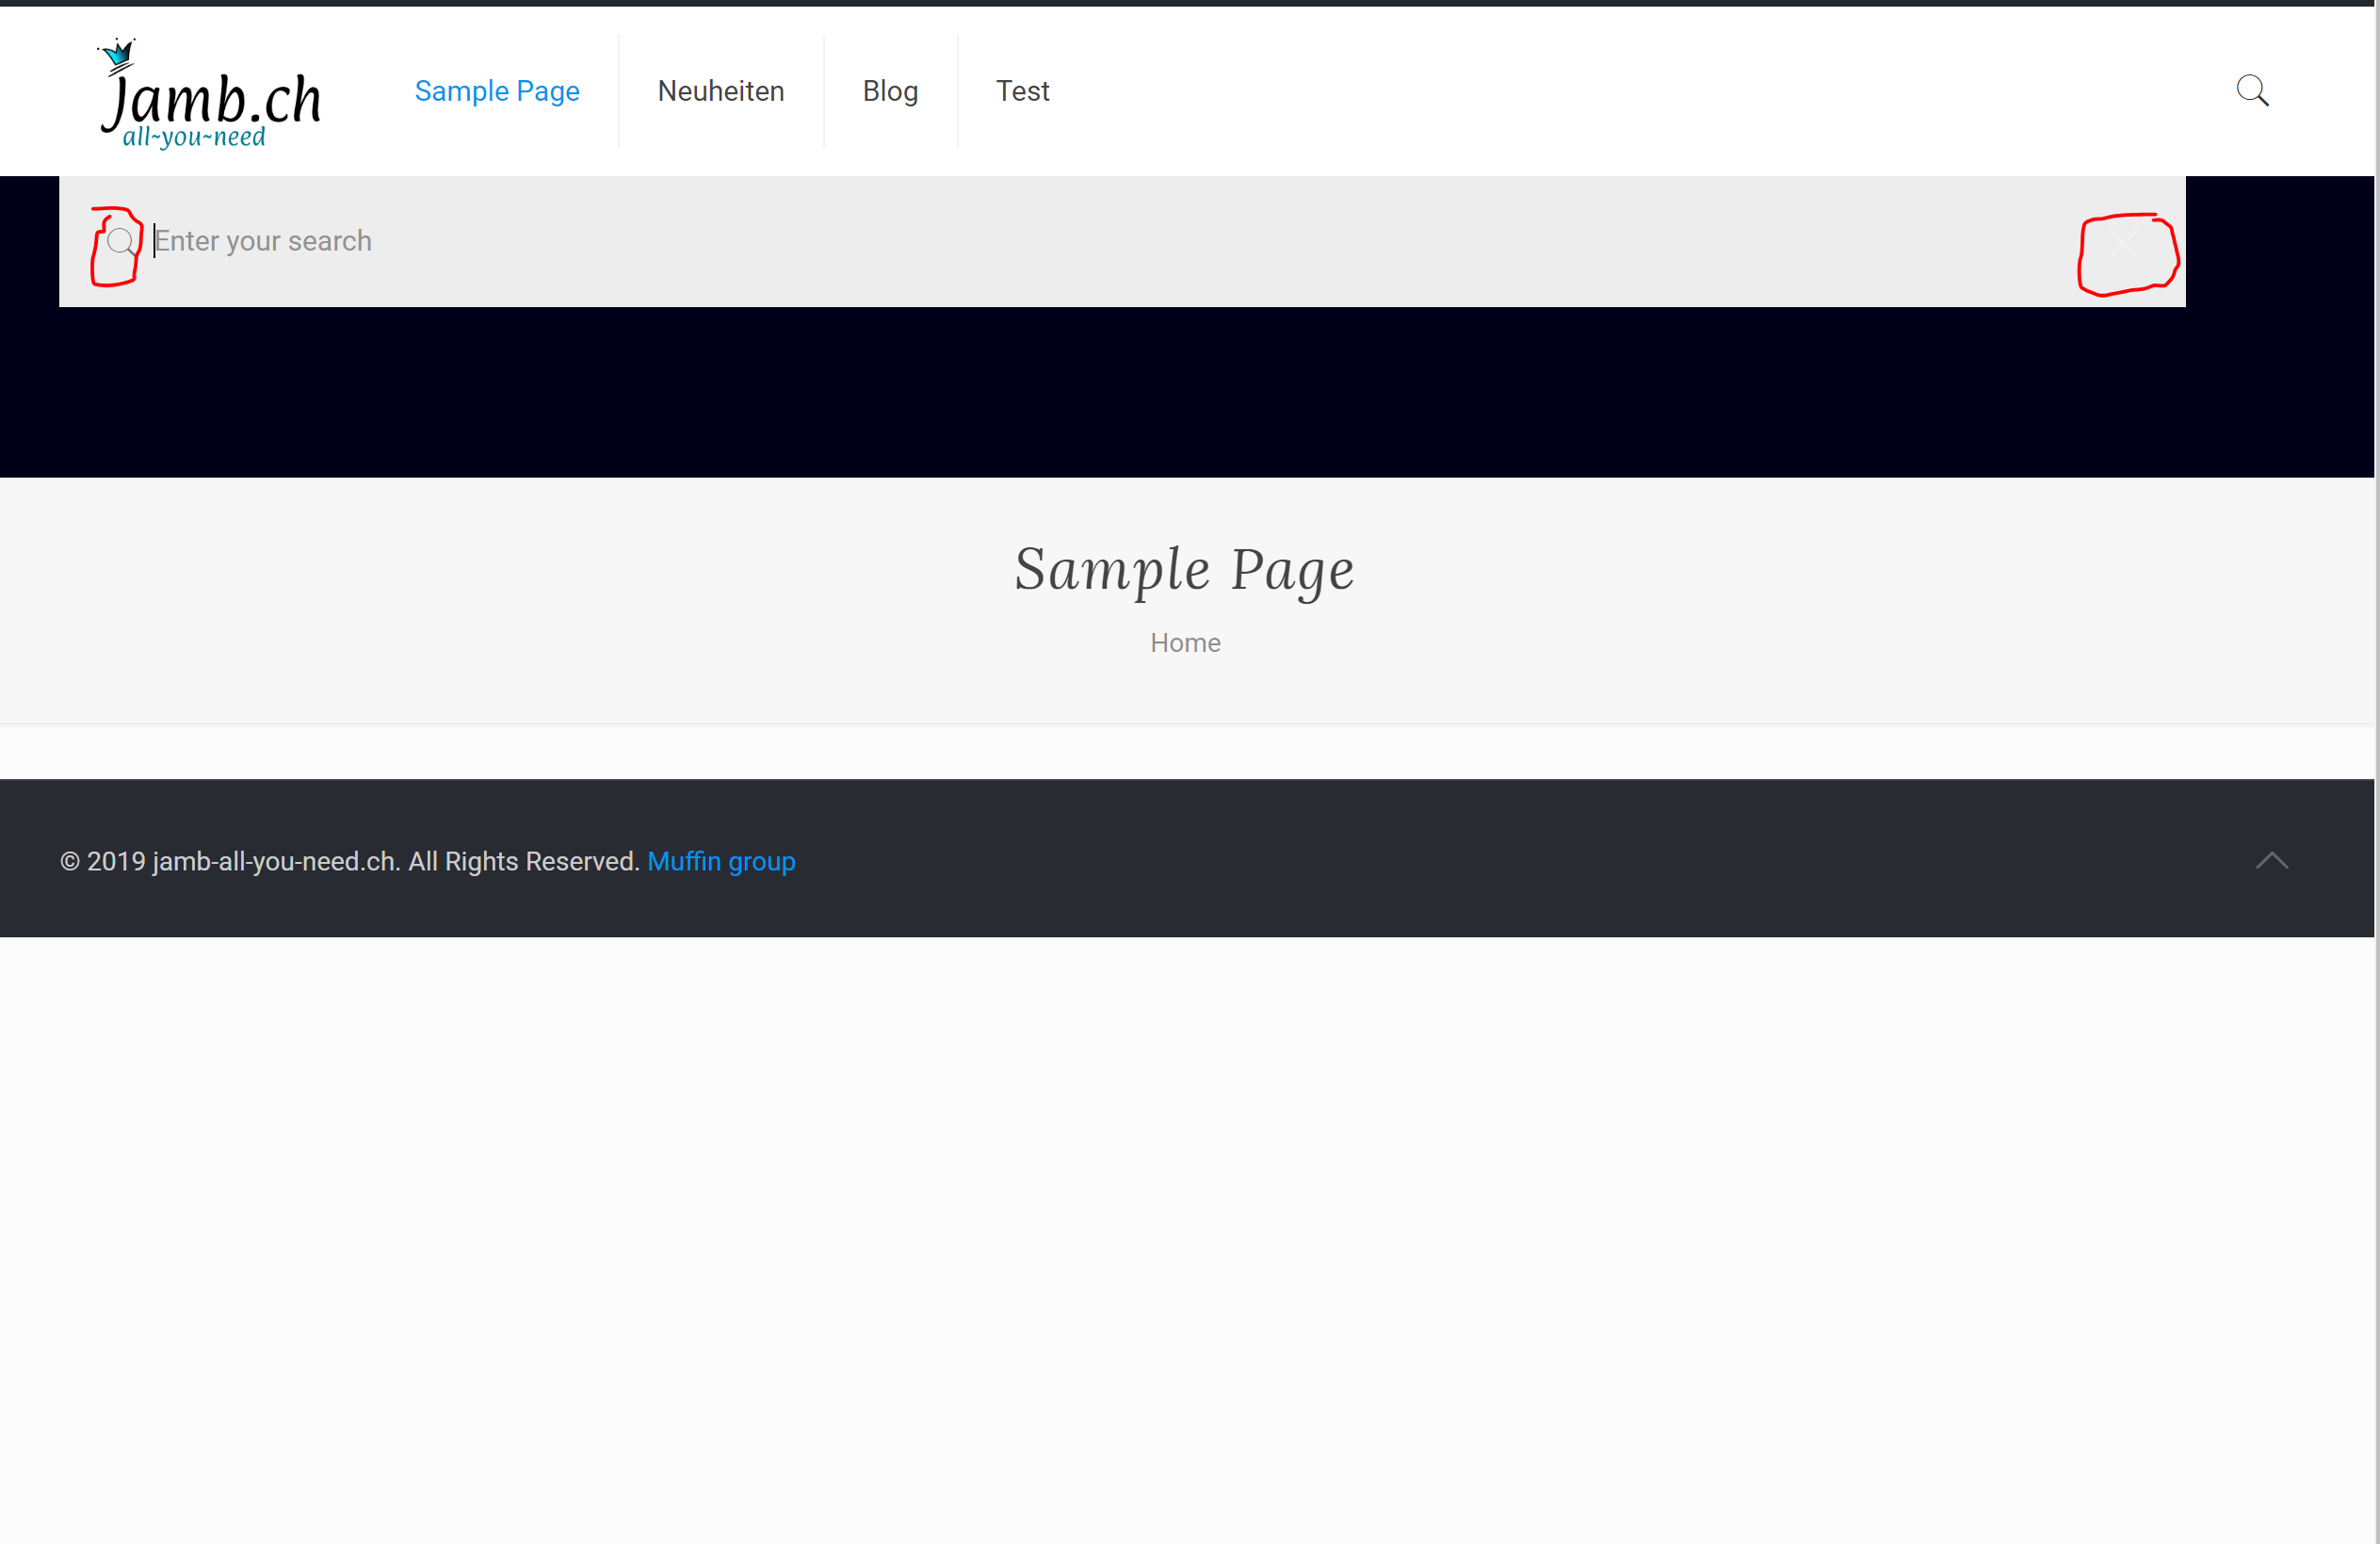
Task: Click the 'all-you-need' logo tagline
Action: point(194,137)
